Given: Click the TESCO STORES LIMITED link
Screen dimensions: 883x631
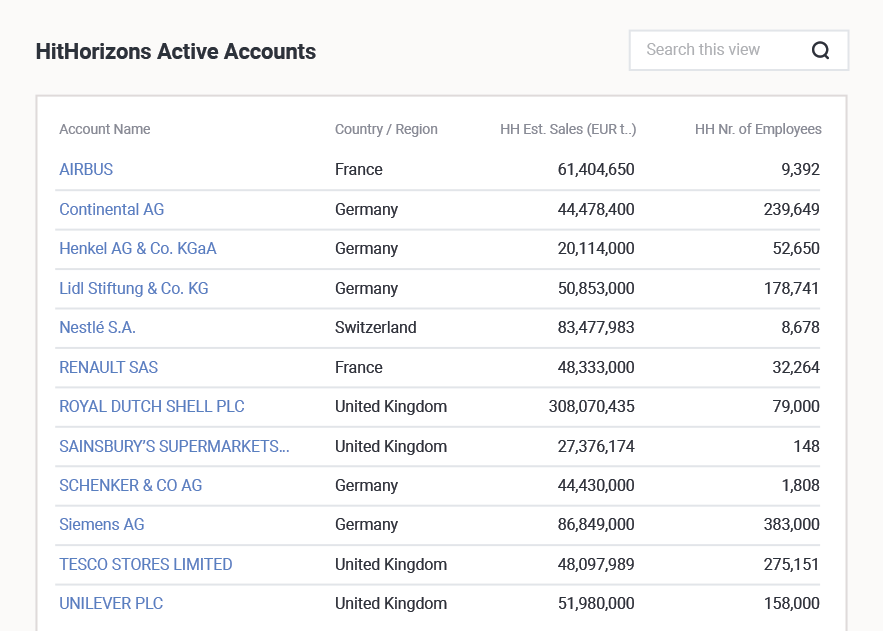Looking at the screenshot, I should click(x=146, y=564).
